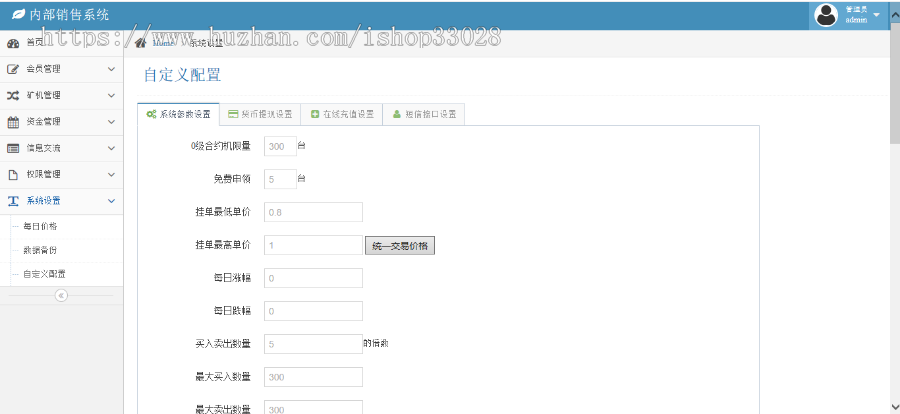Click the 挂单最高单价 input field
The height and width of the screenshot is (414, 900).
click(x=313, y=245)
